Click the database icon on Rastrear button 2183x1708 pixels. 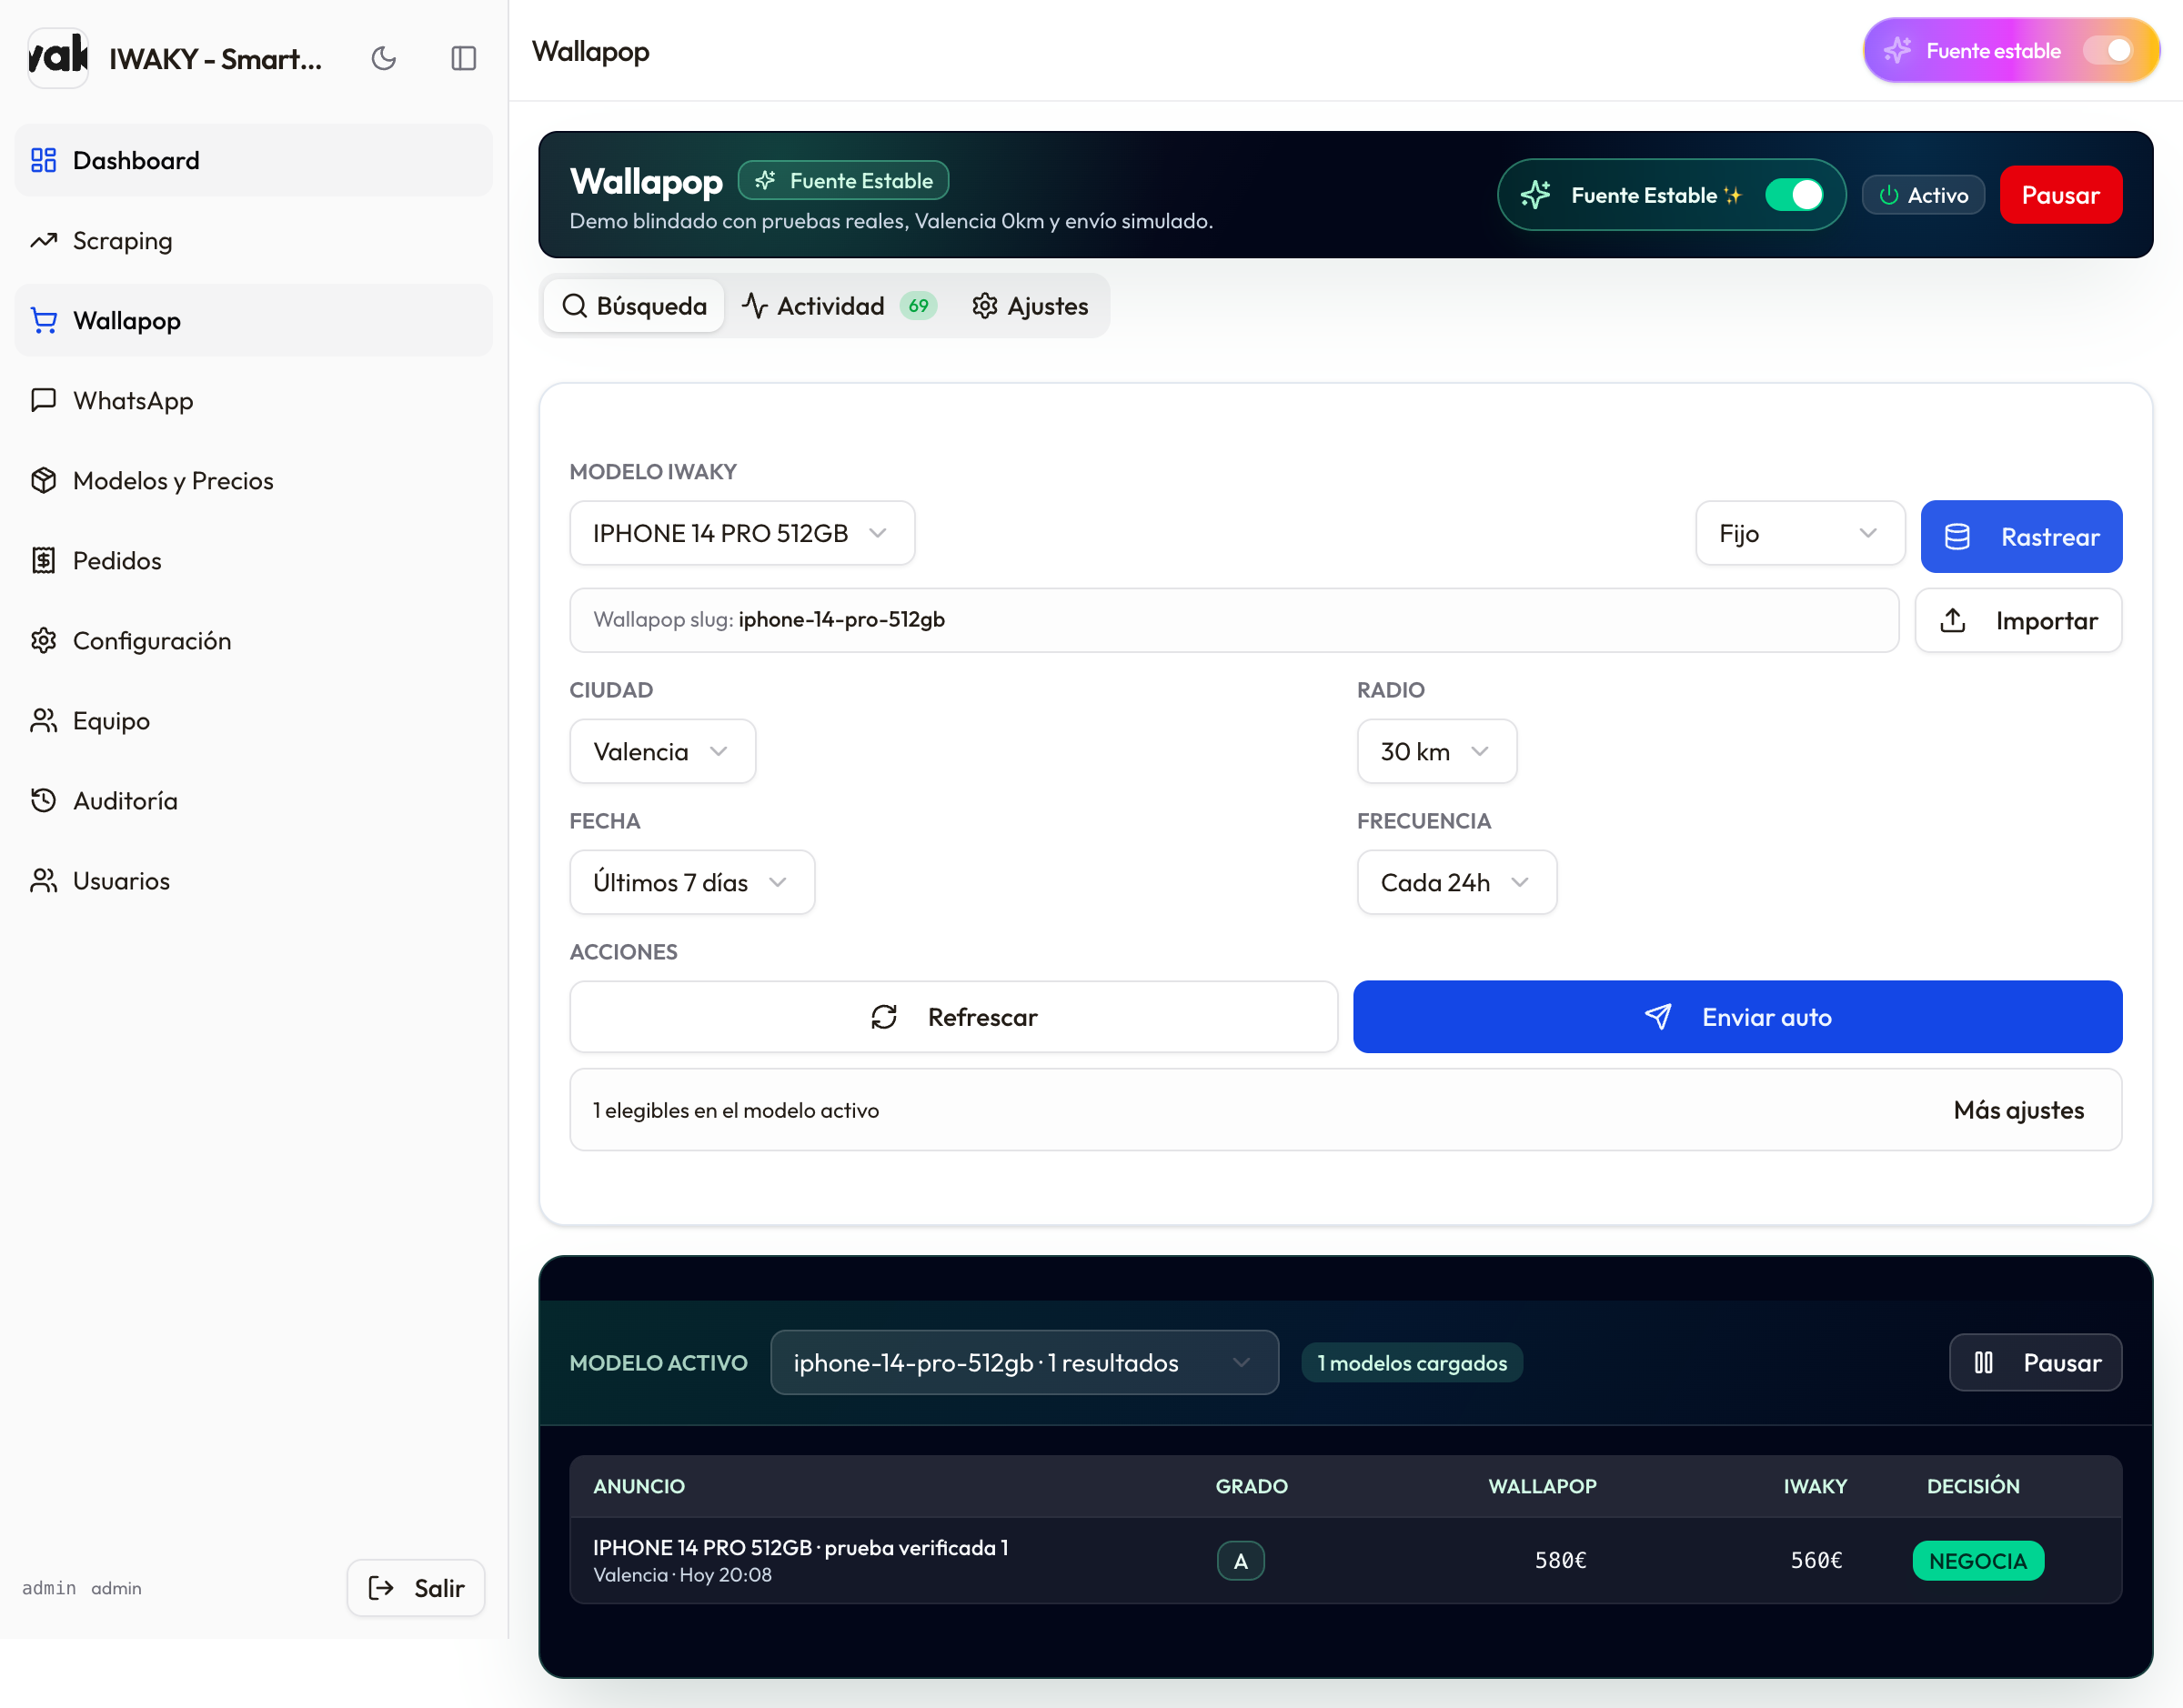click(x=1957, y=537)
